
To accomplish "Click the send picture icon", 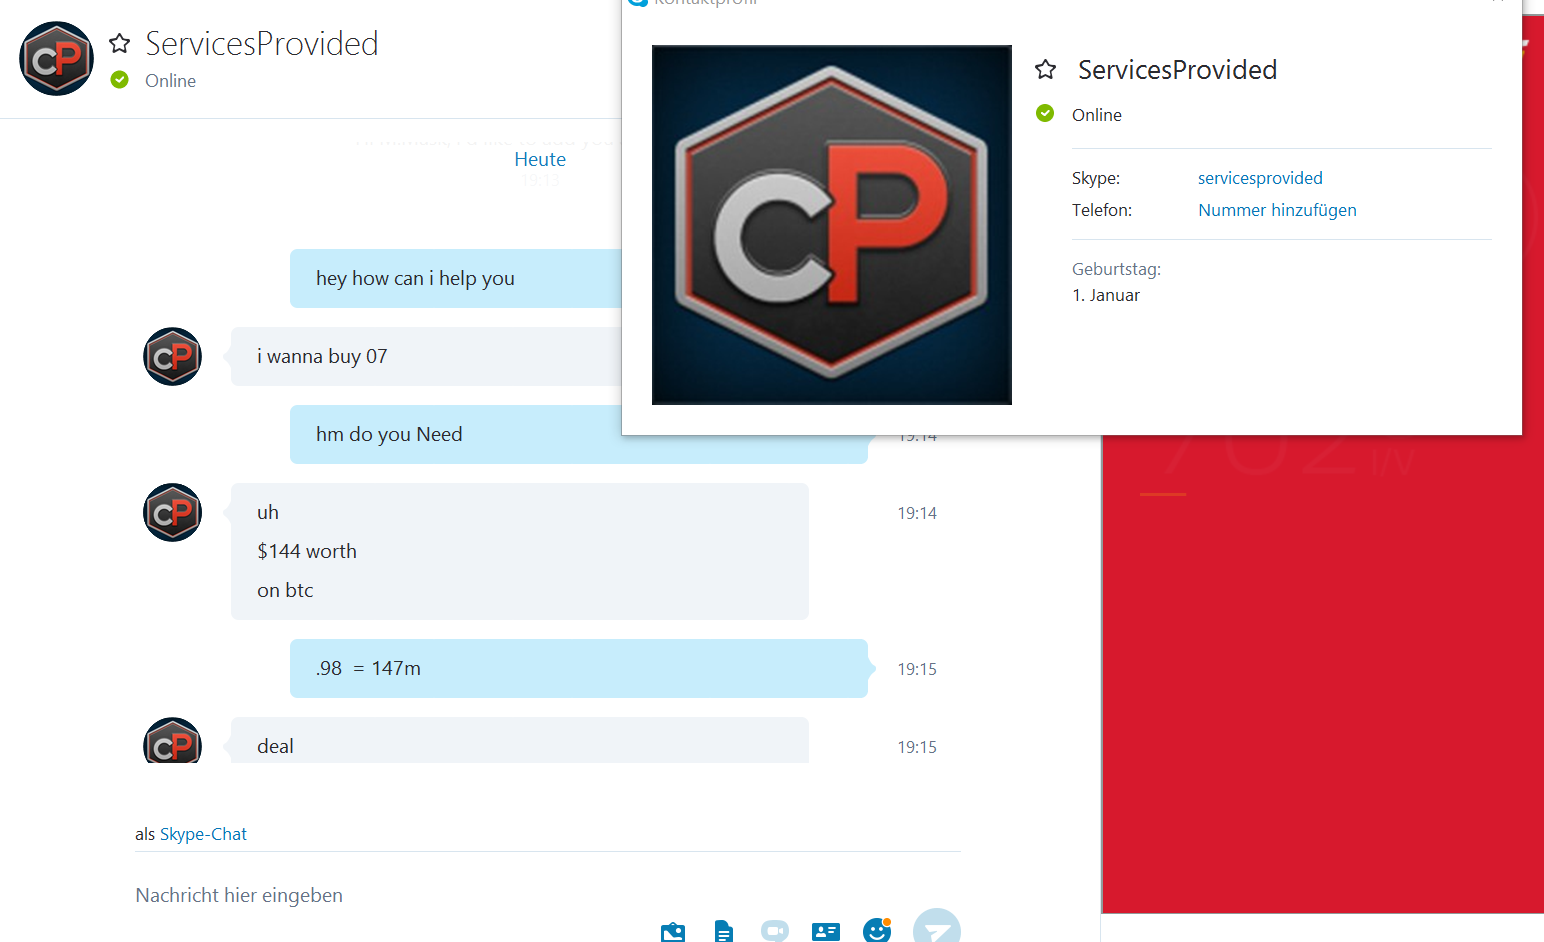I will pos(673,931).
